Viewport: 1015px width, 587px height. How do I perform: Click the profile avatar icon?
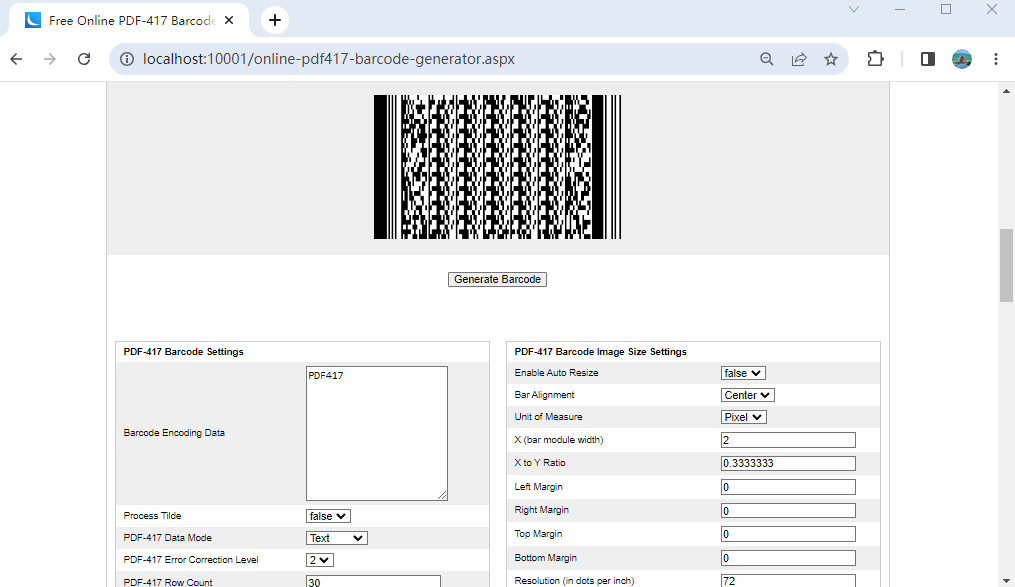tap(961, 59)
